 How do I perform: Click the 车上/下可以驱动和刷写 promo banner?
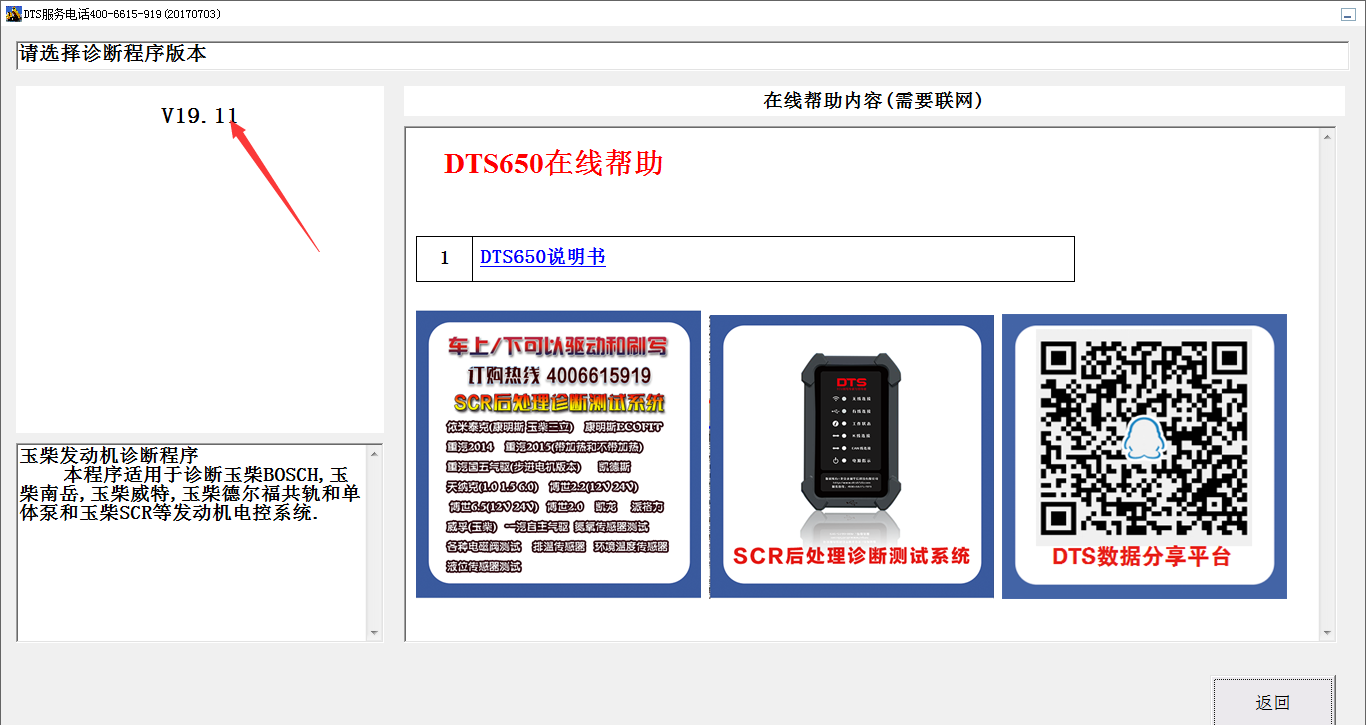tap(558, 454)
